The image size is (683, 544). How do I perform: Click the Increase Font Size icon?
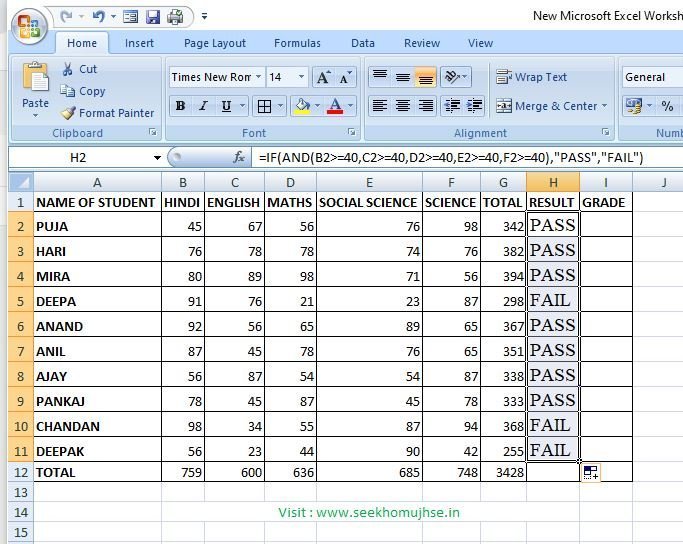pyautogui.click(x=323, y=77)
